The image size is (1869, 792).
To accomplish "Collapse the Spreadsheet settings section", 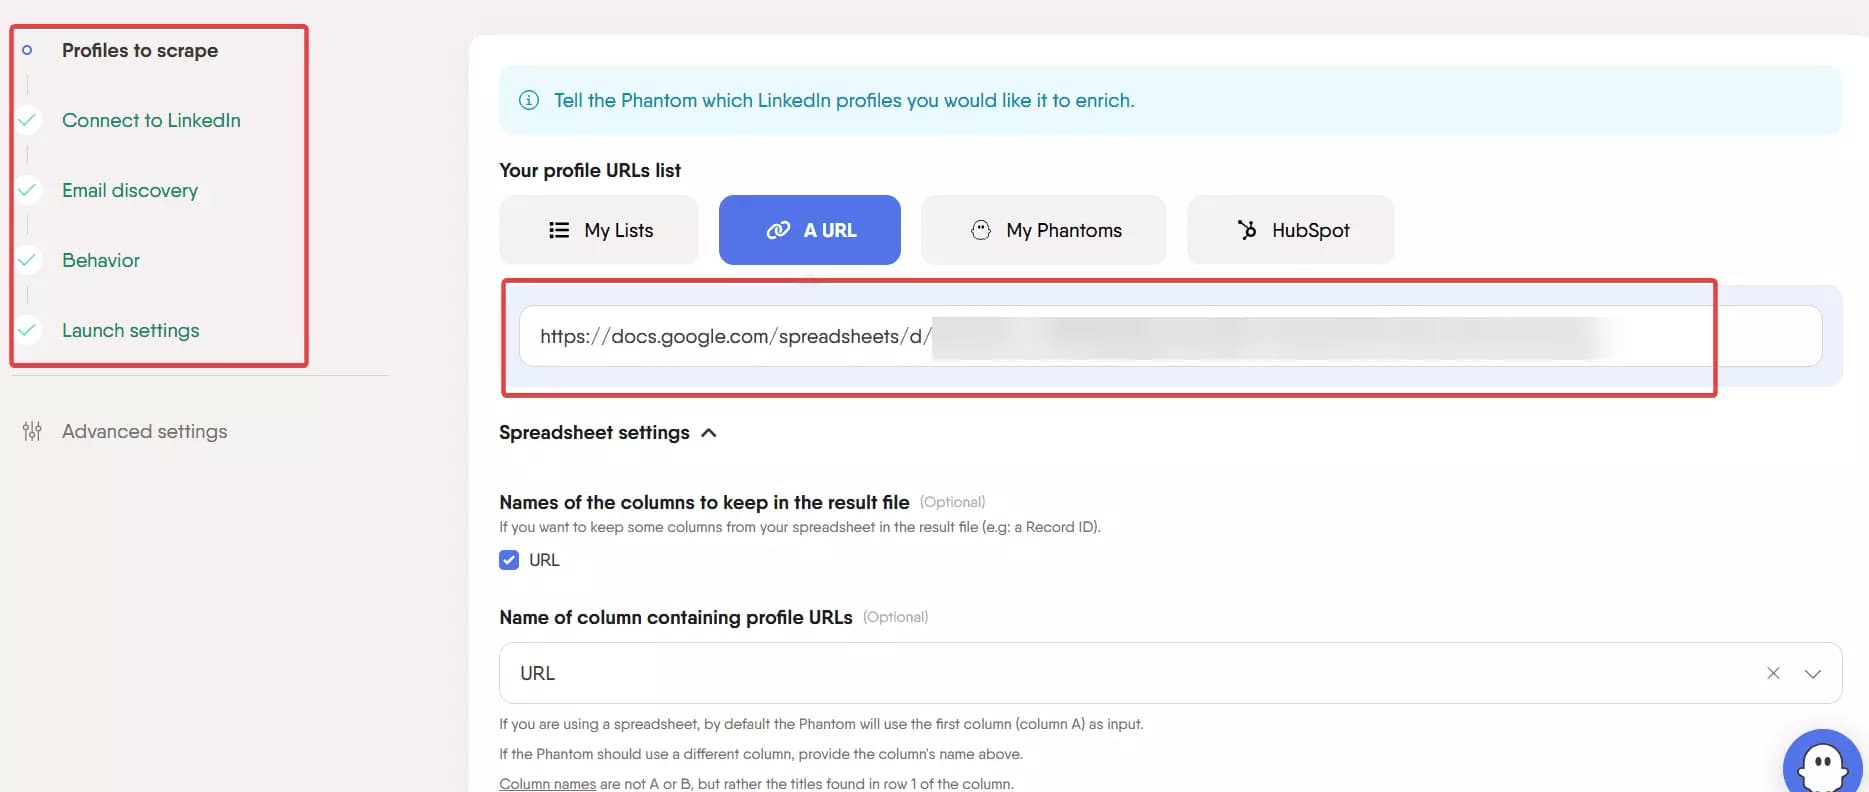I will [709, 432].
